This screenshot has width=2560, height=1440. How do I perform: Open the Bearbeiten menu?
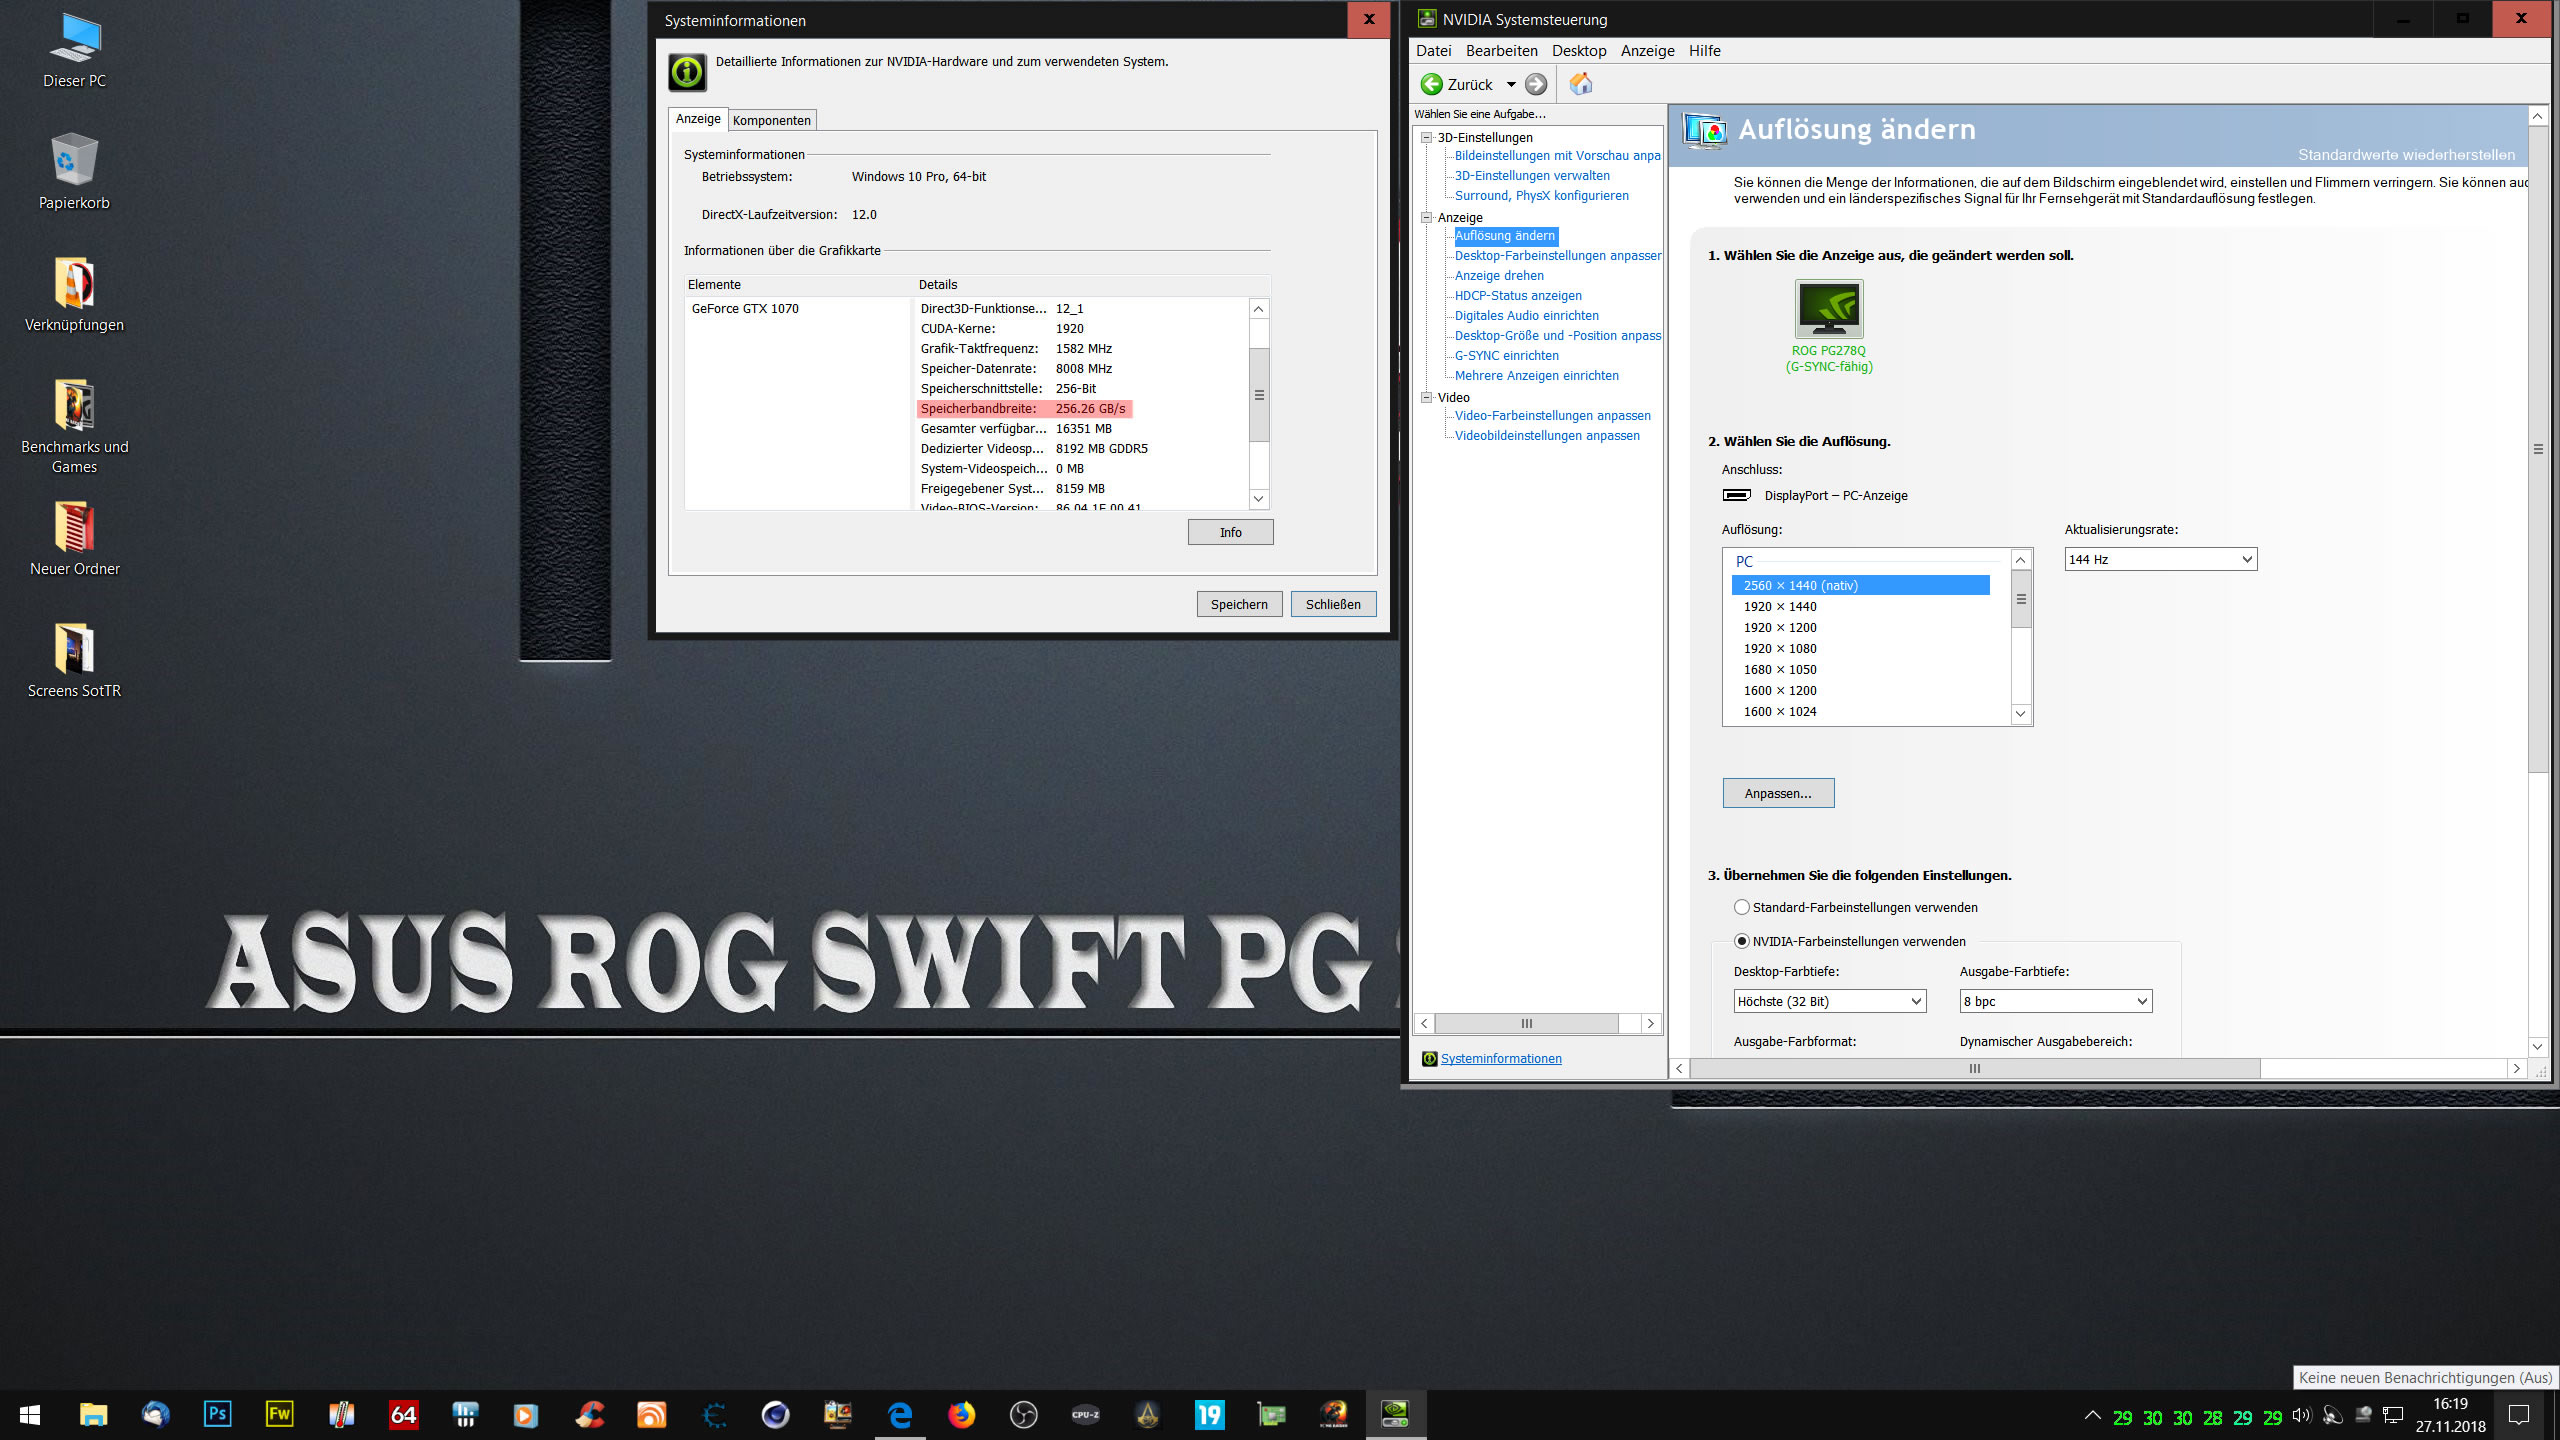[x=1501, y=51]
